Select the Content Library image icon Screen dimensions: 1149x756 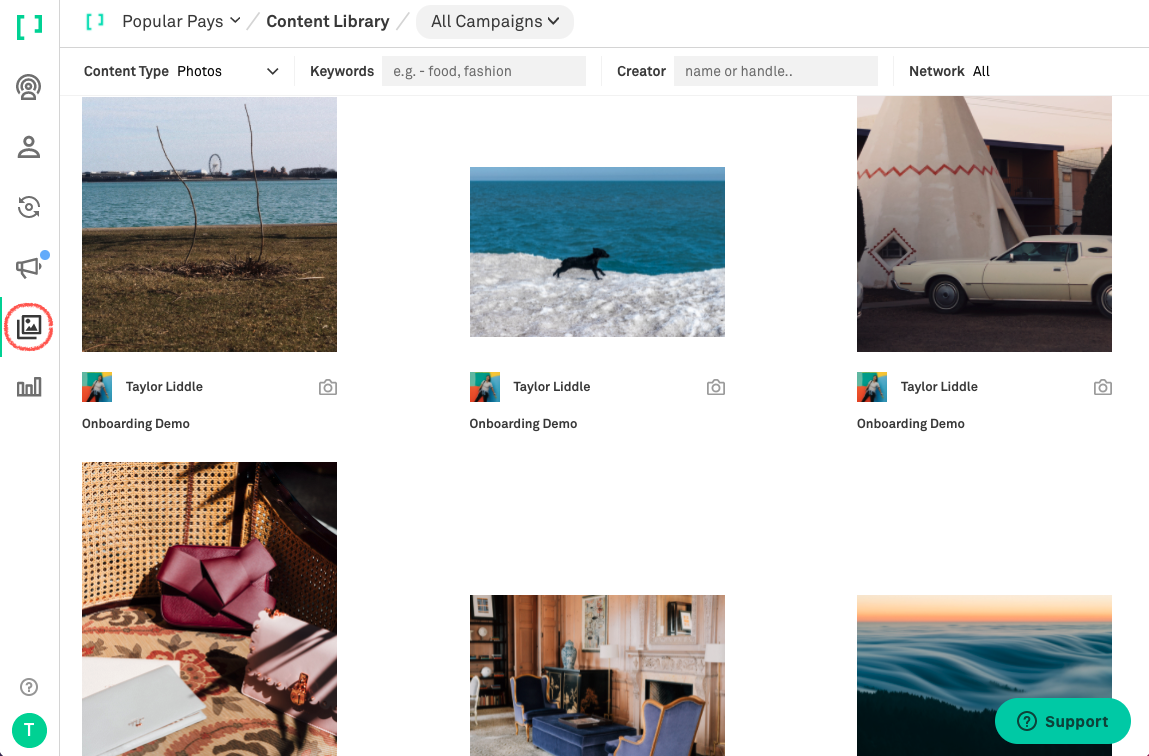pos(29,327)
